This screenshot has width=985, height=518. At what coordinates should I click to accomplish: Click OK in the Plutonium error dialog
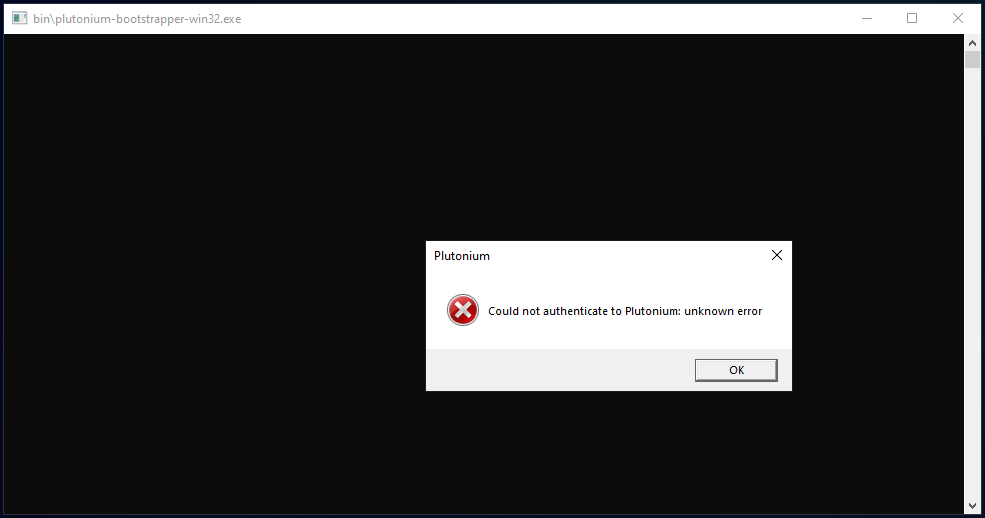click(736, 370)
